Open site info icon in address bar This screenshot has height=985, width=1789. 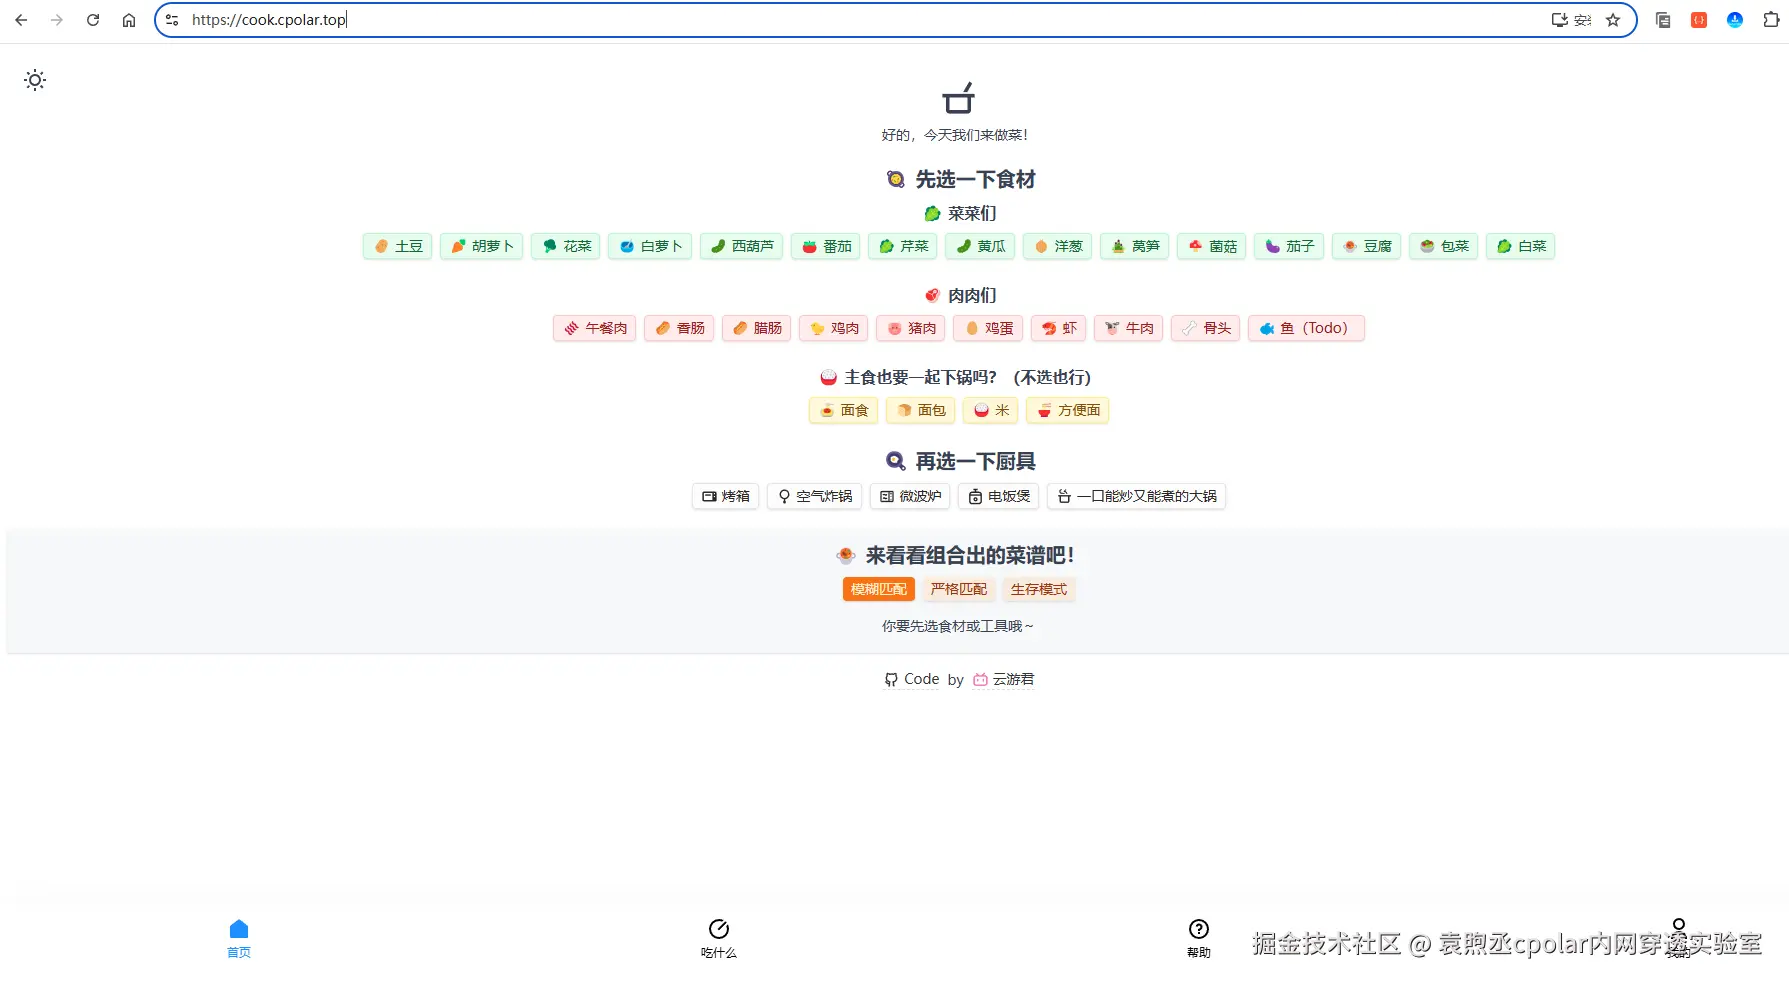[172, 20]
